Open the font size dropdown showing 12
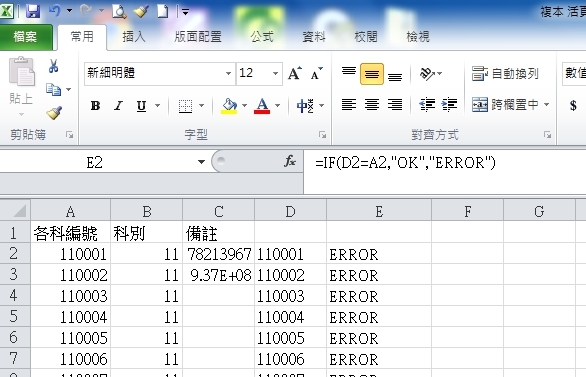The width and height of the screenshot is (586, 377). coord(275,73)
